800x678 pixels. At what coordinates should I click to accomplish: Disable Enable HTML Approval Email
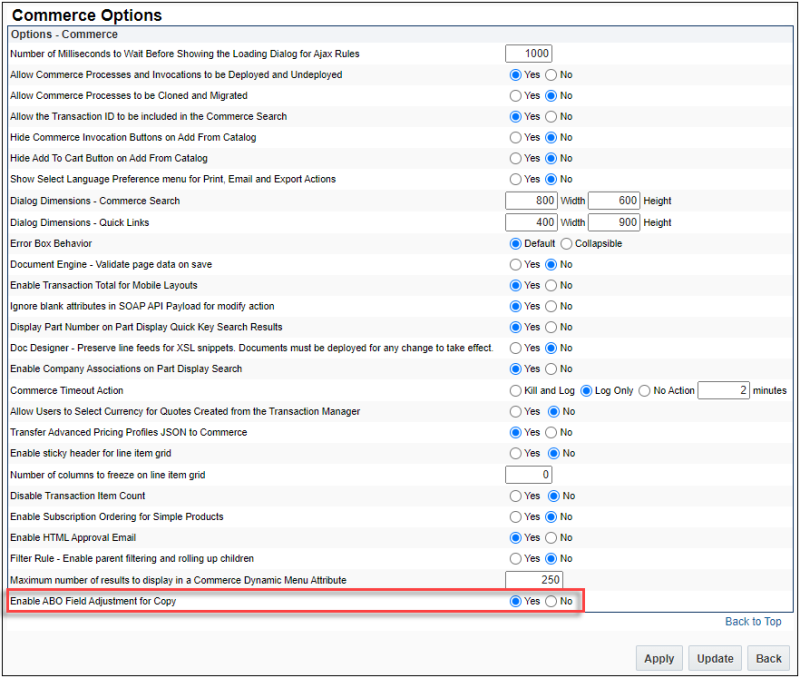pyautogui.click(x=552, y=537)
